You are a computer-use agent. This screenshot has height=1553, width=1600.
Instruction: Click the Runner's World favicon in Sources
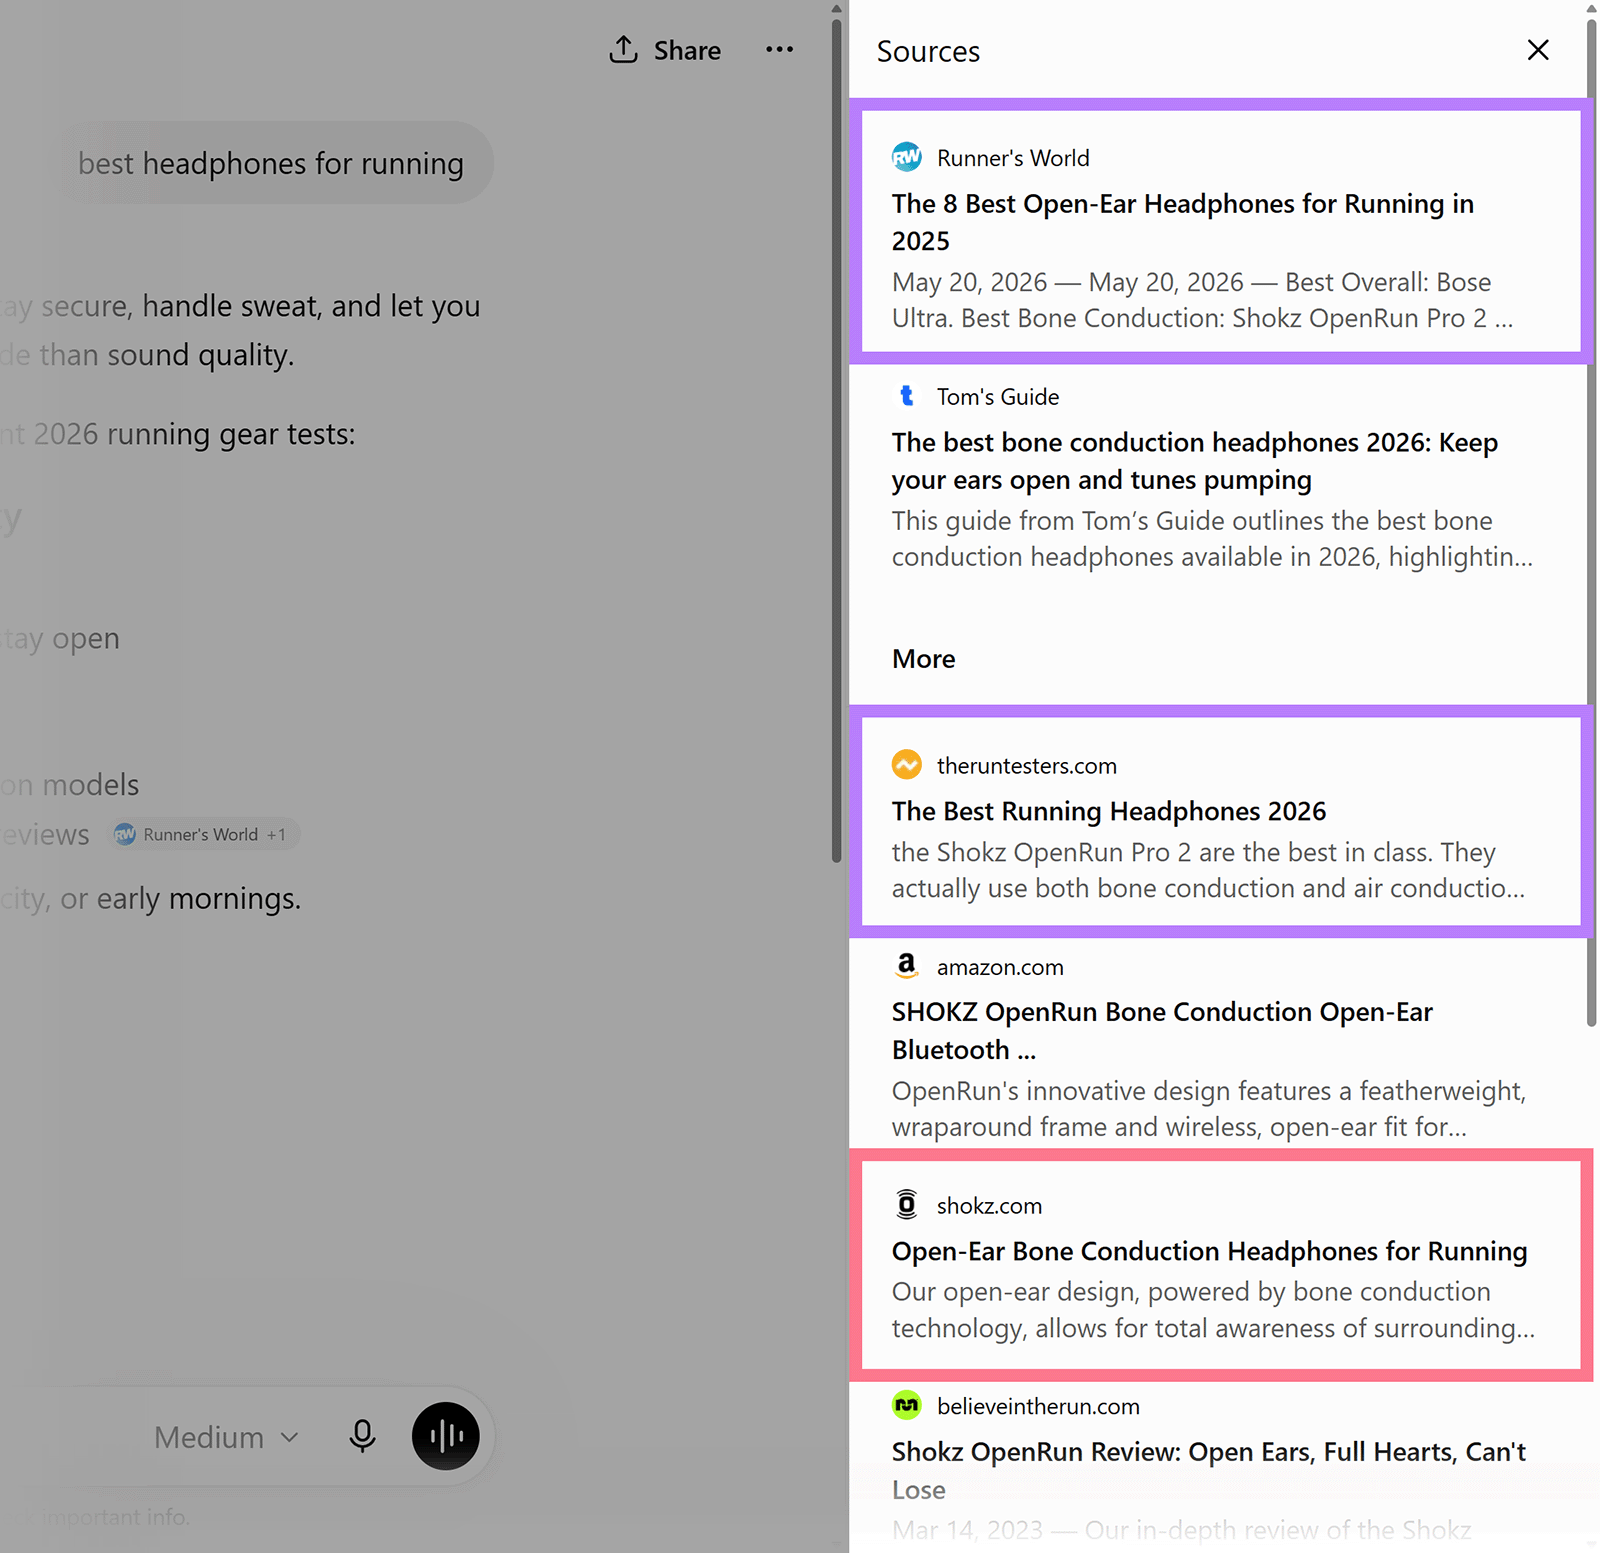[907, 157]
